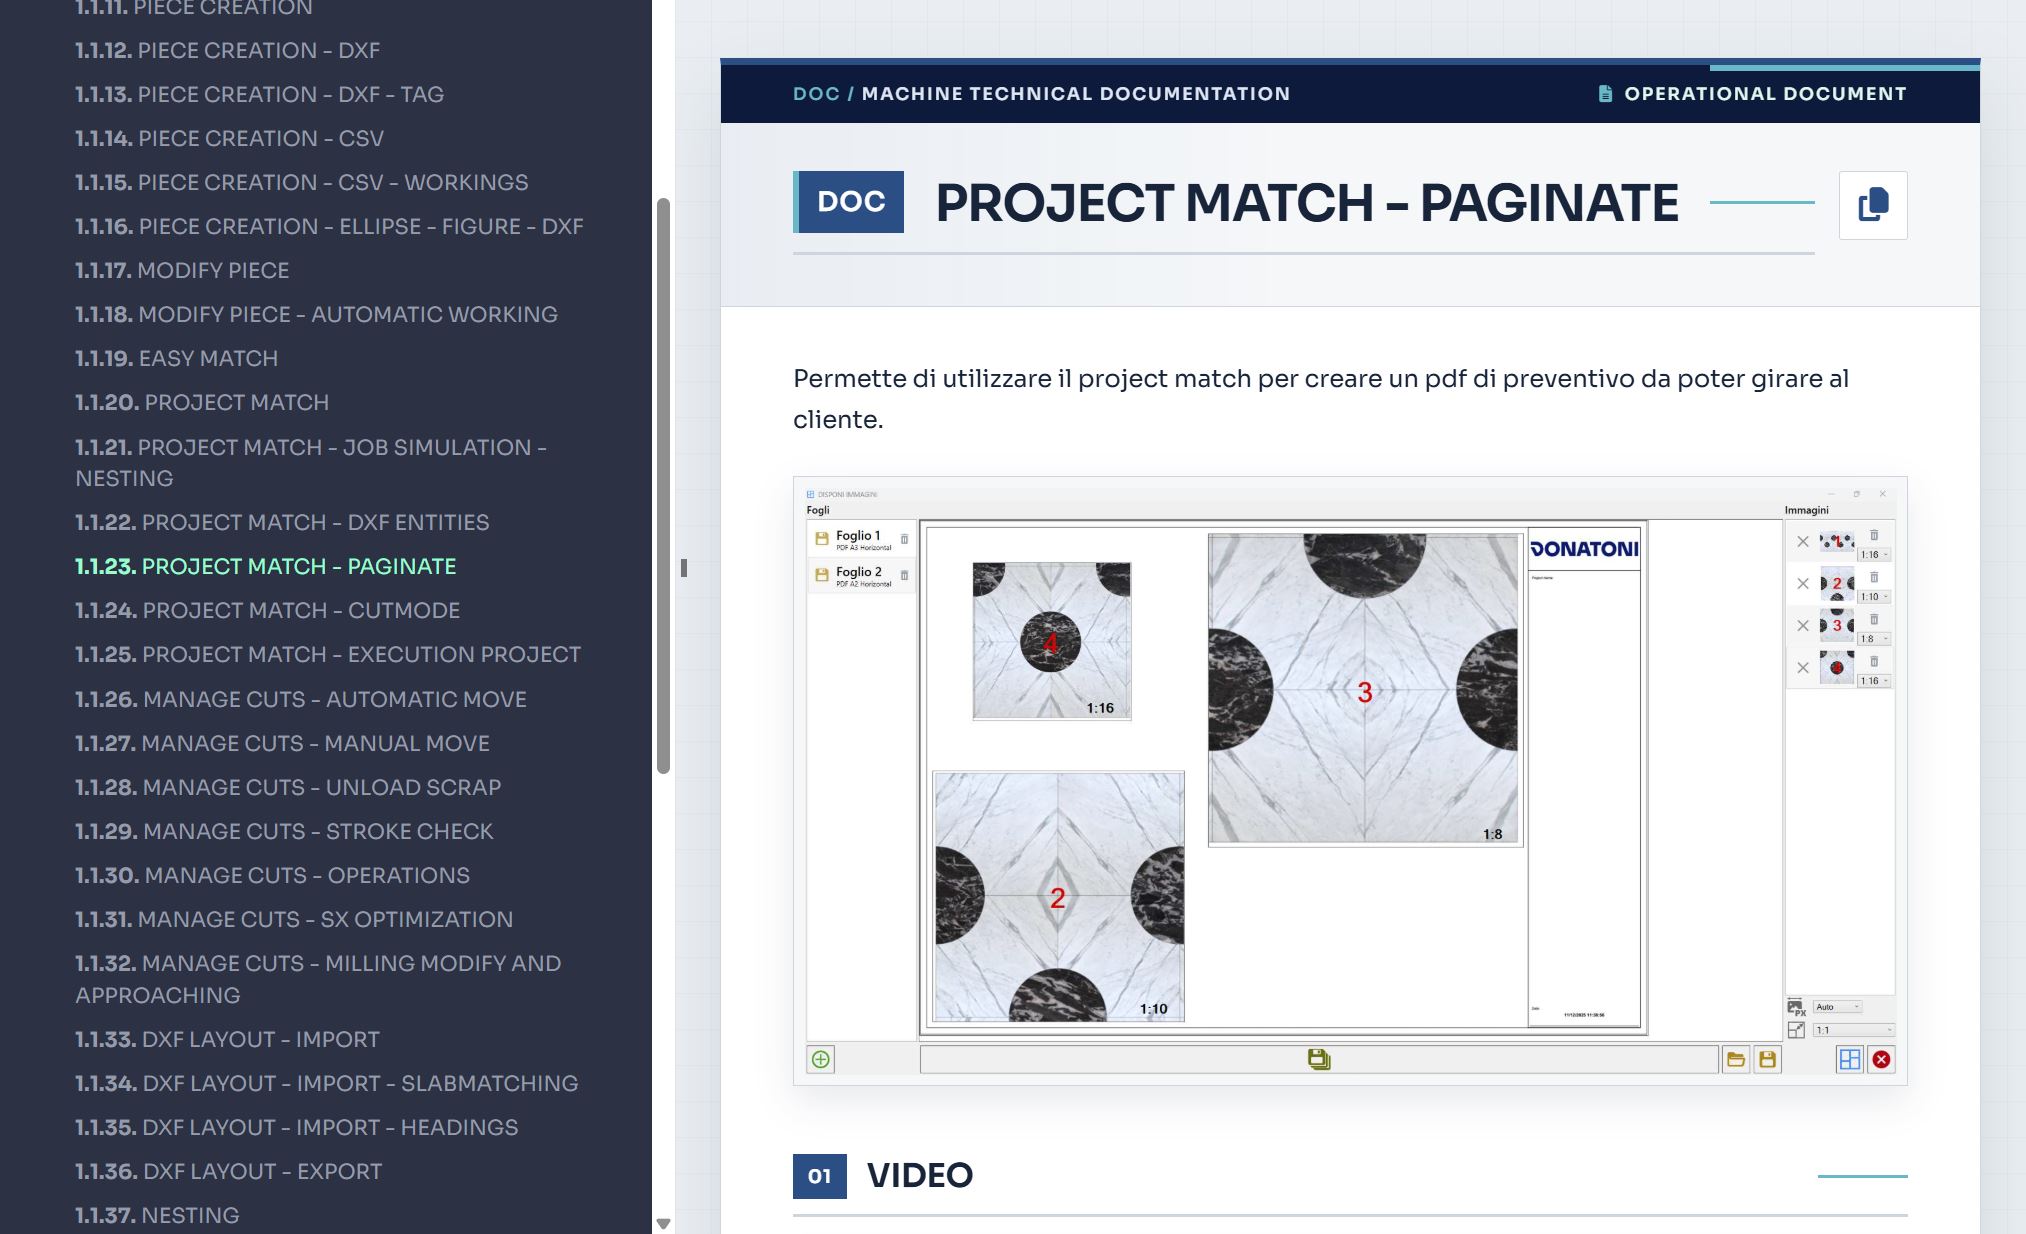This screenshot has height=1234, width=2026.
Task: Select Manage Cuts - SX Optimization
Action: point(294,919)
